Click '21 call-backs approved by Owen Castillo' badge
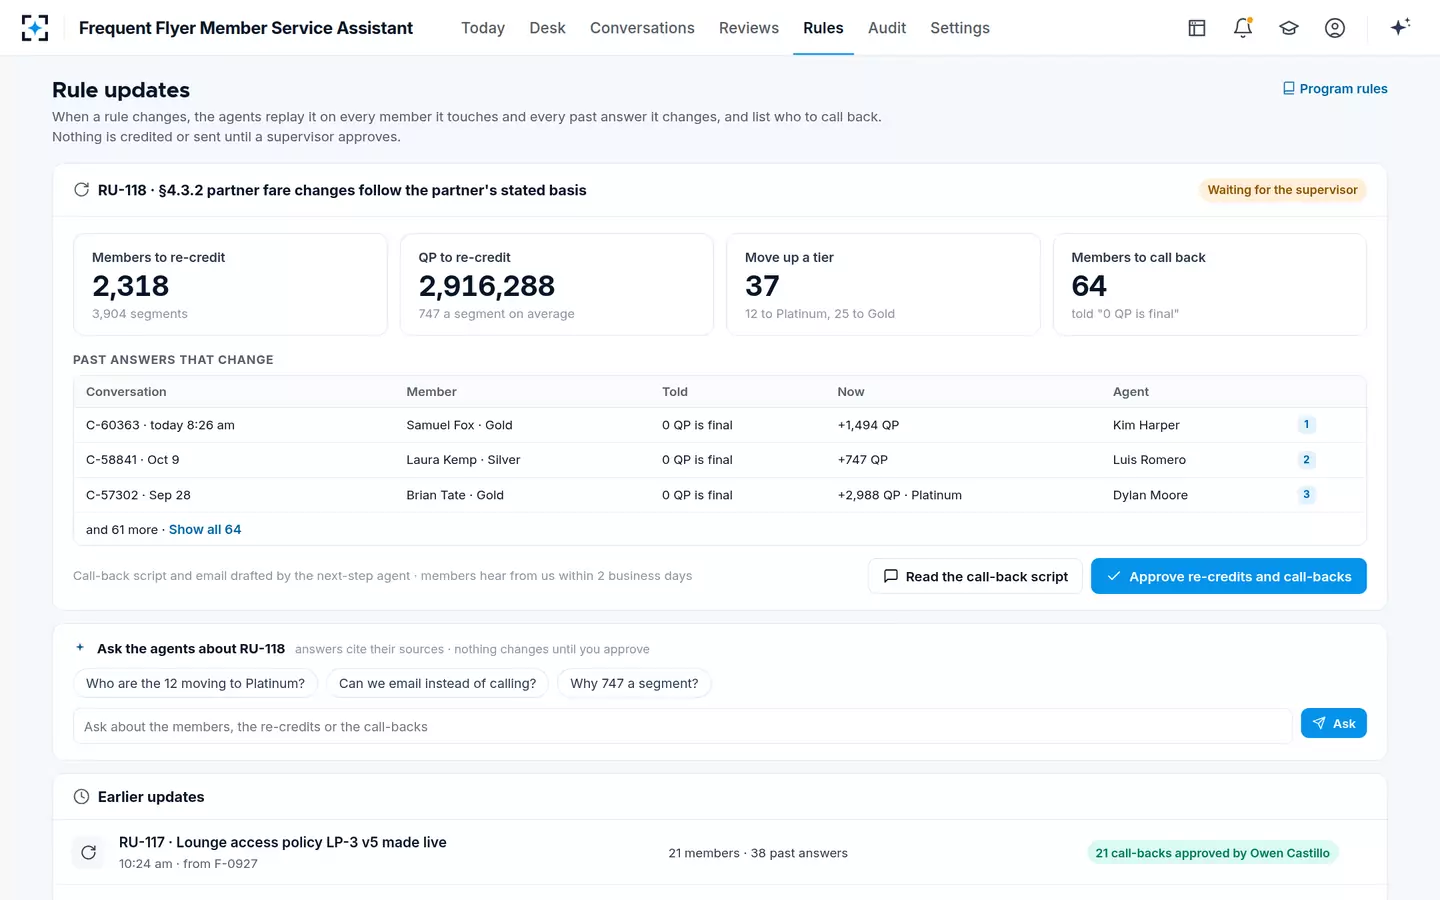Screen dimensions: 1440x900 pyautogui.click(x=1212, y=853)
